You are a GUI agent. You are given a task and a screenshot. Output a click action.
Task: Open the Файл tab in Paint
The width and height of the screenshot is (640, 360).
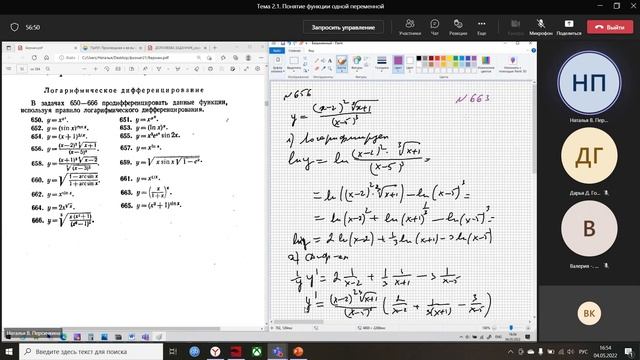tap(277, 51)
